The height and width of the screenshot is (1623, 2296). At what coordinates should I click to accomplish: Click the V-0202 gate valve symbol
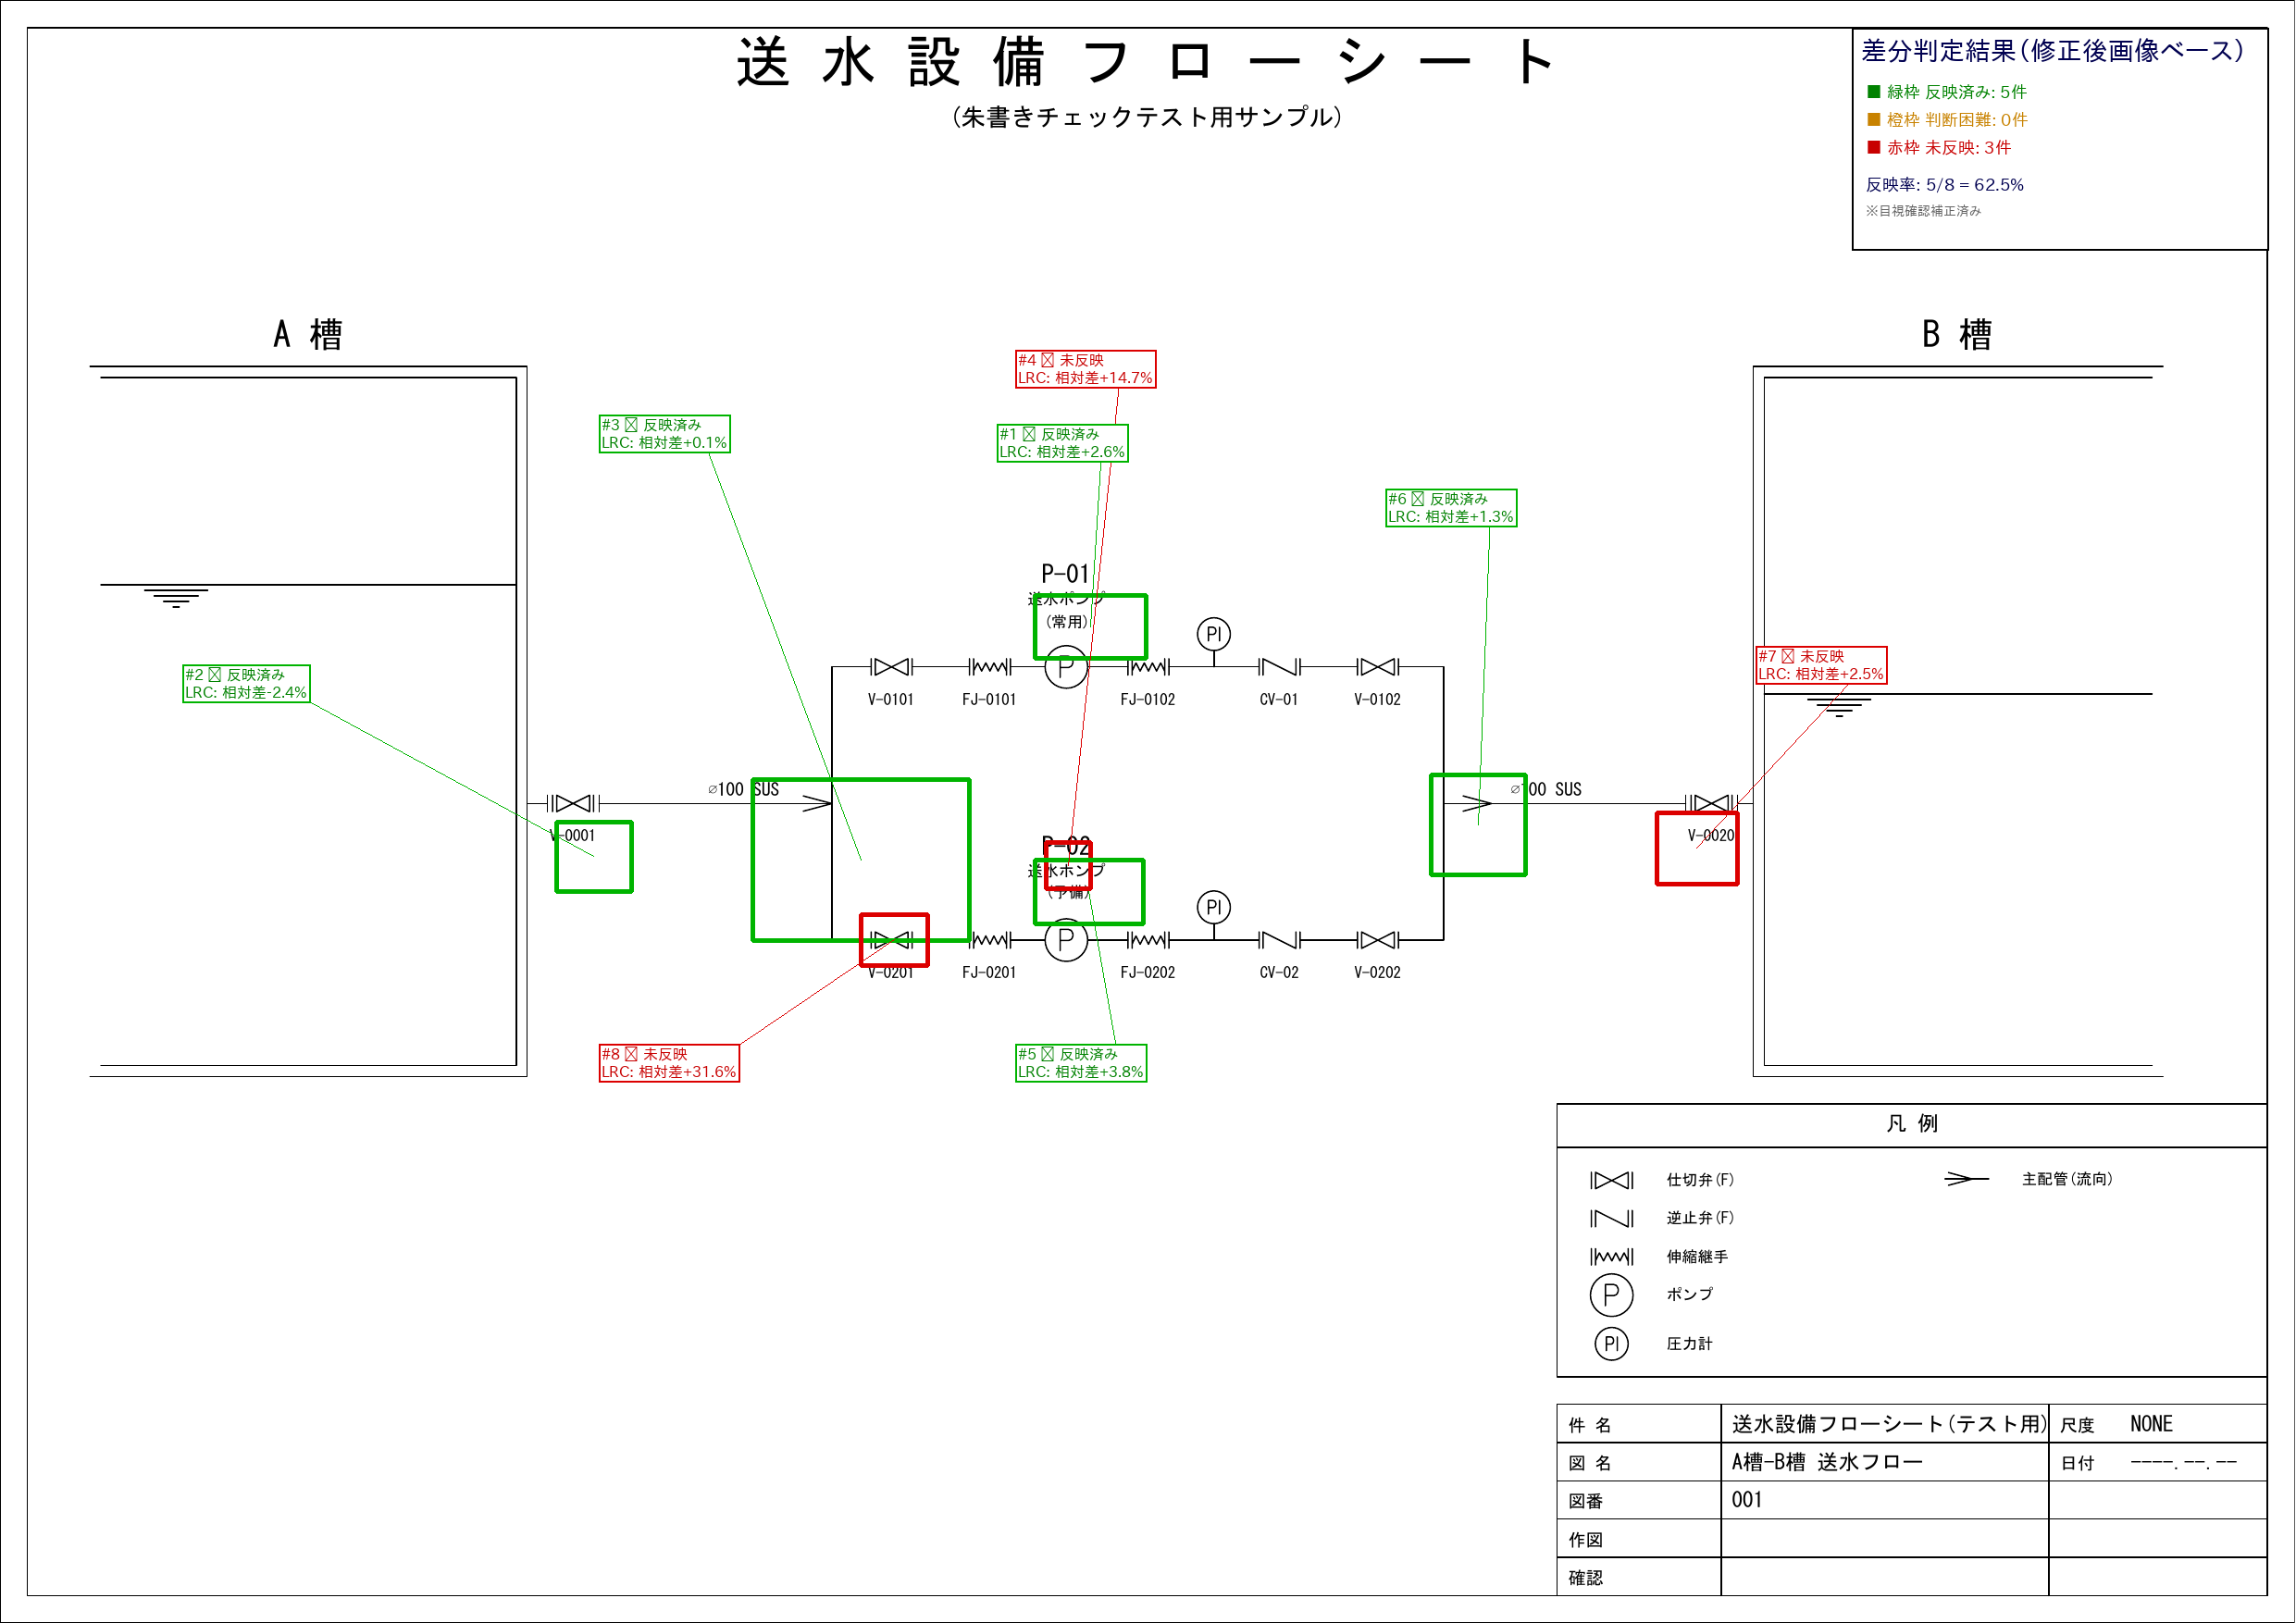(1377, 940)
